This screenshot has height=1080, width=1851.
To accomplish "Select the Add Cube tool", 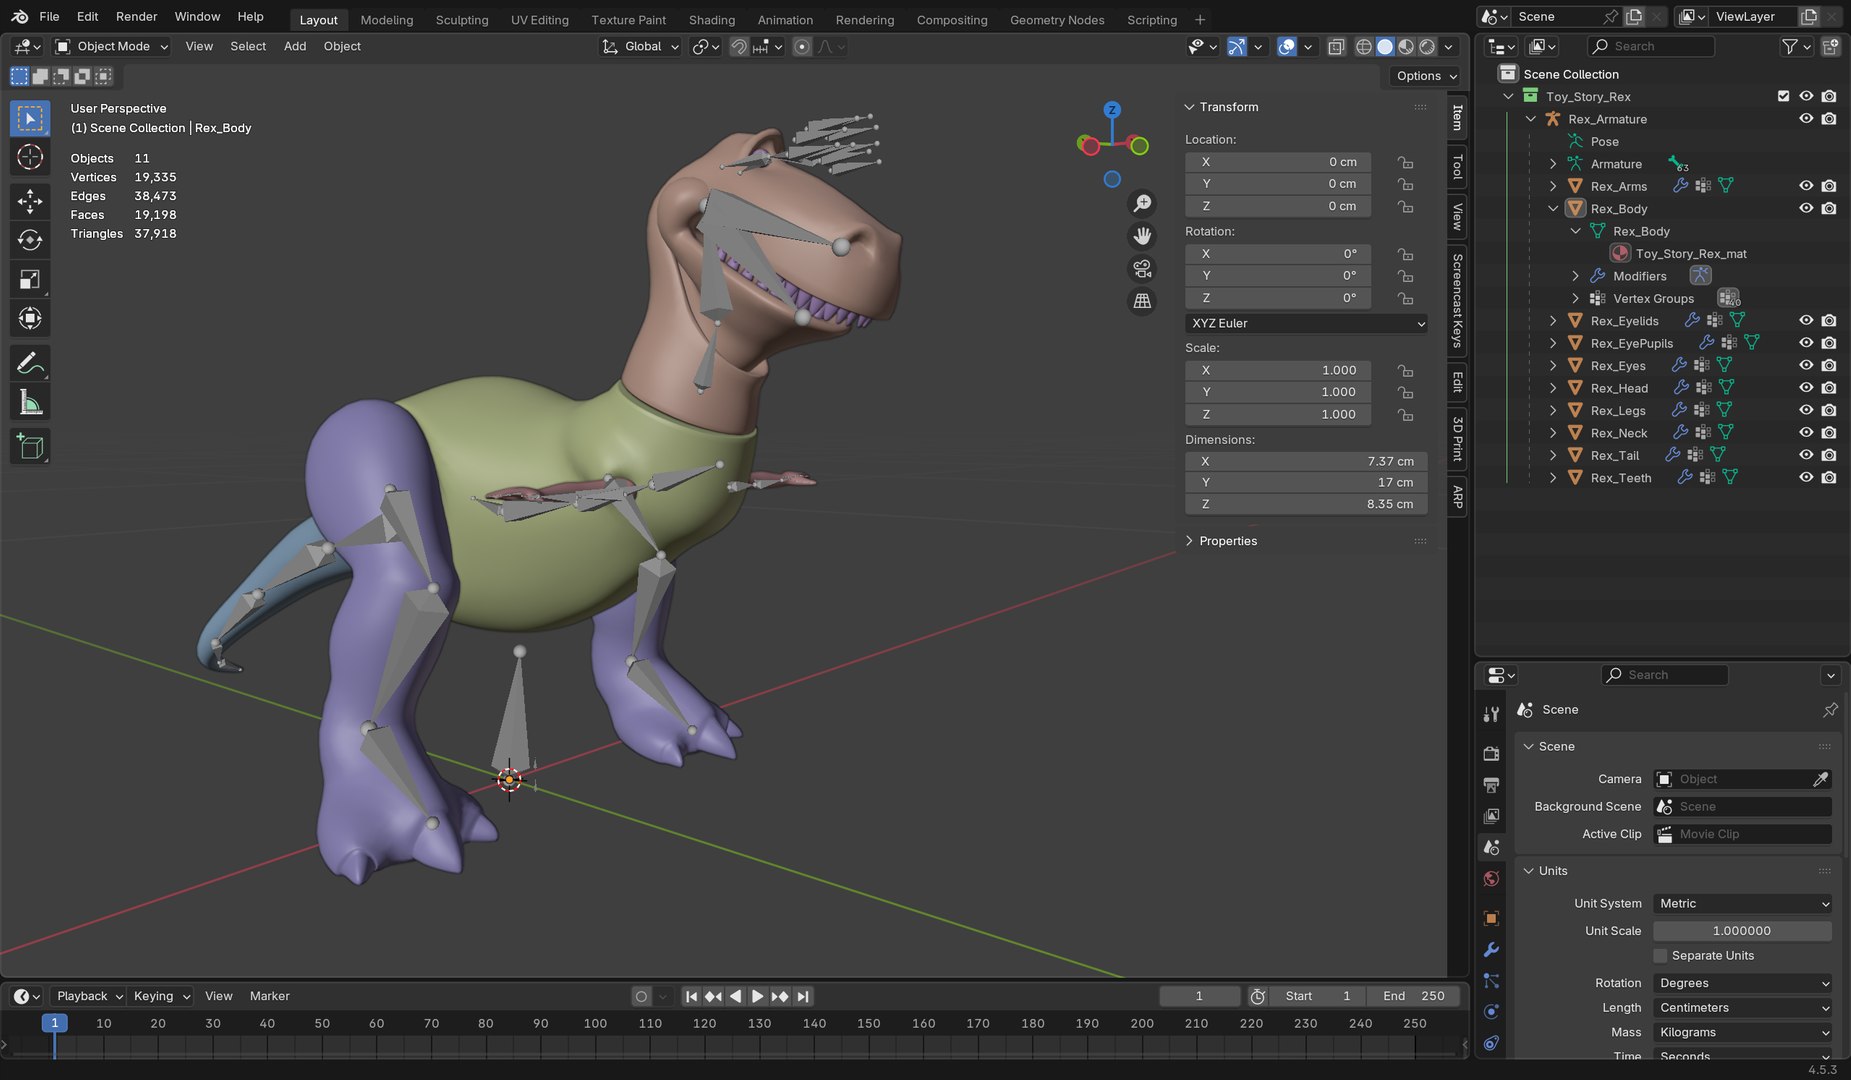I will pyautogui.click(x=30, y=446).
